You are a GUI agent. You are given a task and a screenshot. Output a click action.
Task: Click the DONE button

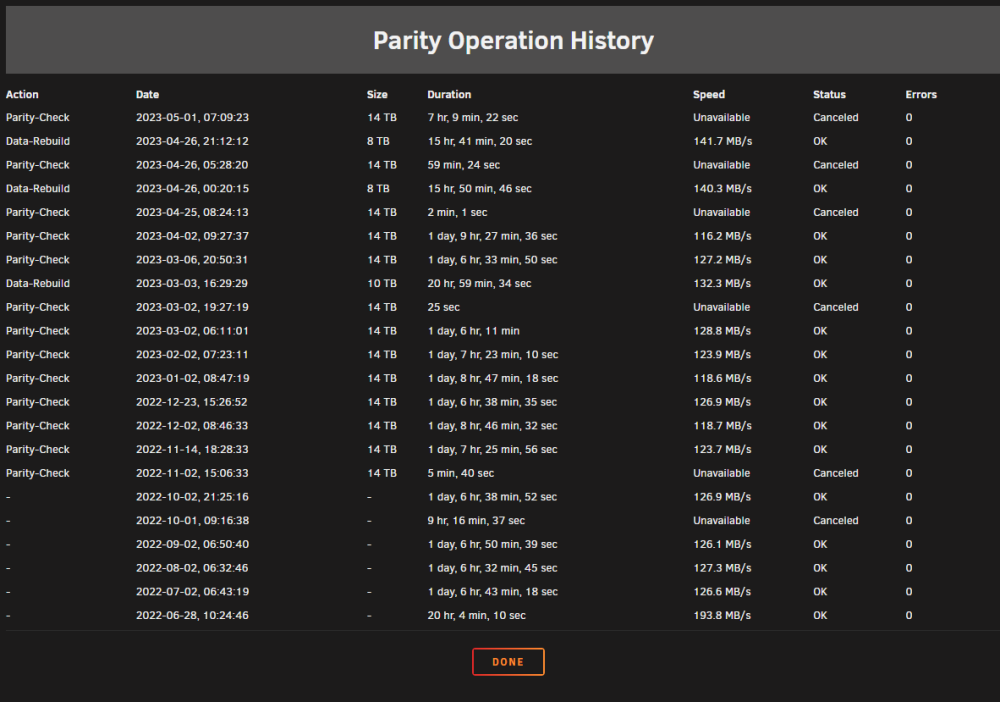[508, 662]
